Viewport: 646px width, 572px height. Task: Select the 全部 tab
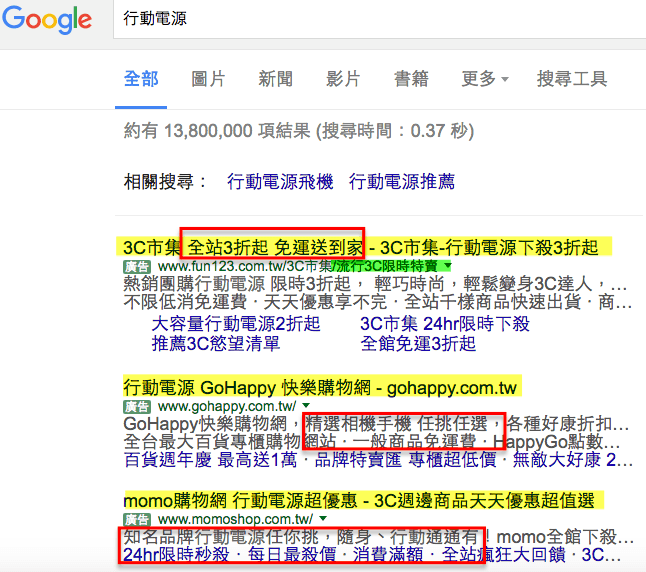[141, 79]
